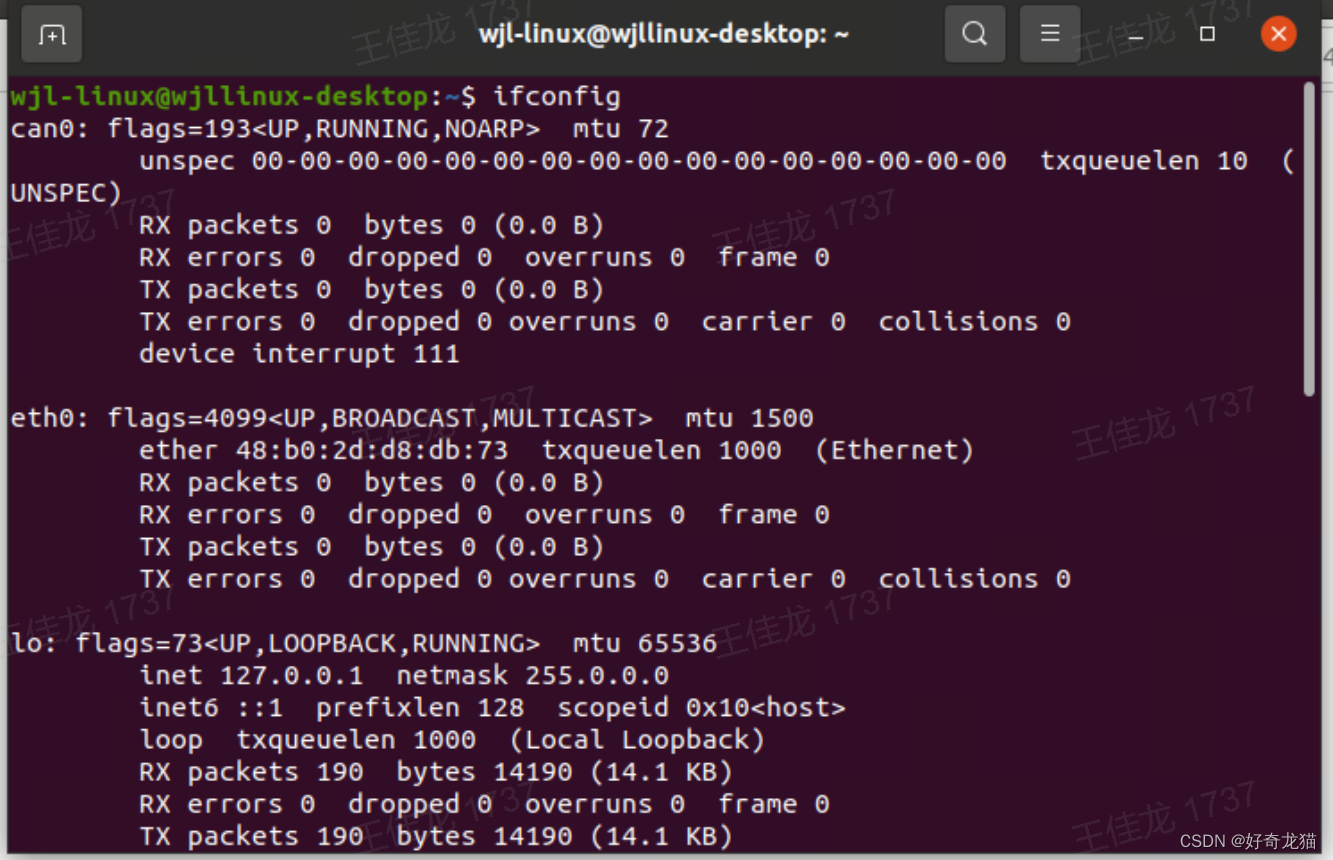The width and height of the screenshot is (1333, 860).
Task: Click the 'TX packets 190' line
Action: coord(435,836)
